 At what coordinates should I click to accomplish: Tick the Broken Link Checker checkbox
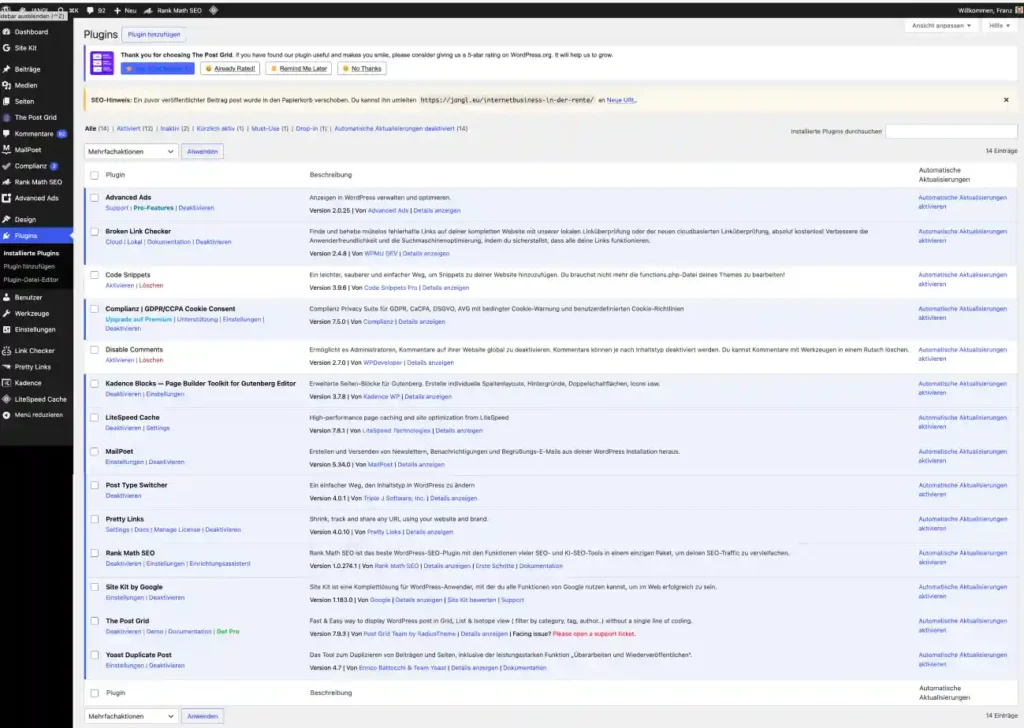[95, 231]
